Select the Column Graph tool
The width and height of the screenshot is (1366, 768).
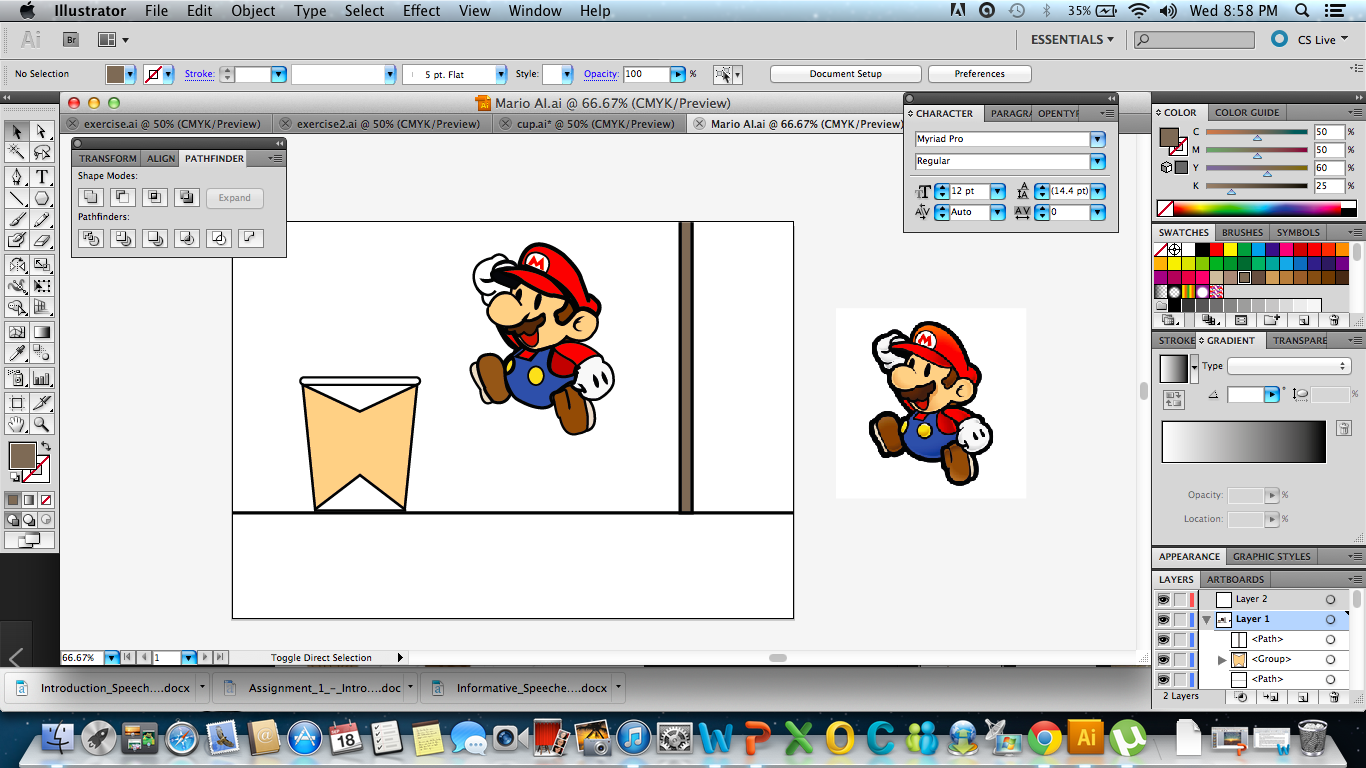[42, 378]
